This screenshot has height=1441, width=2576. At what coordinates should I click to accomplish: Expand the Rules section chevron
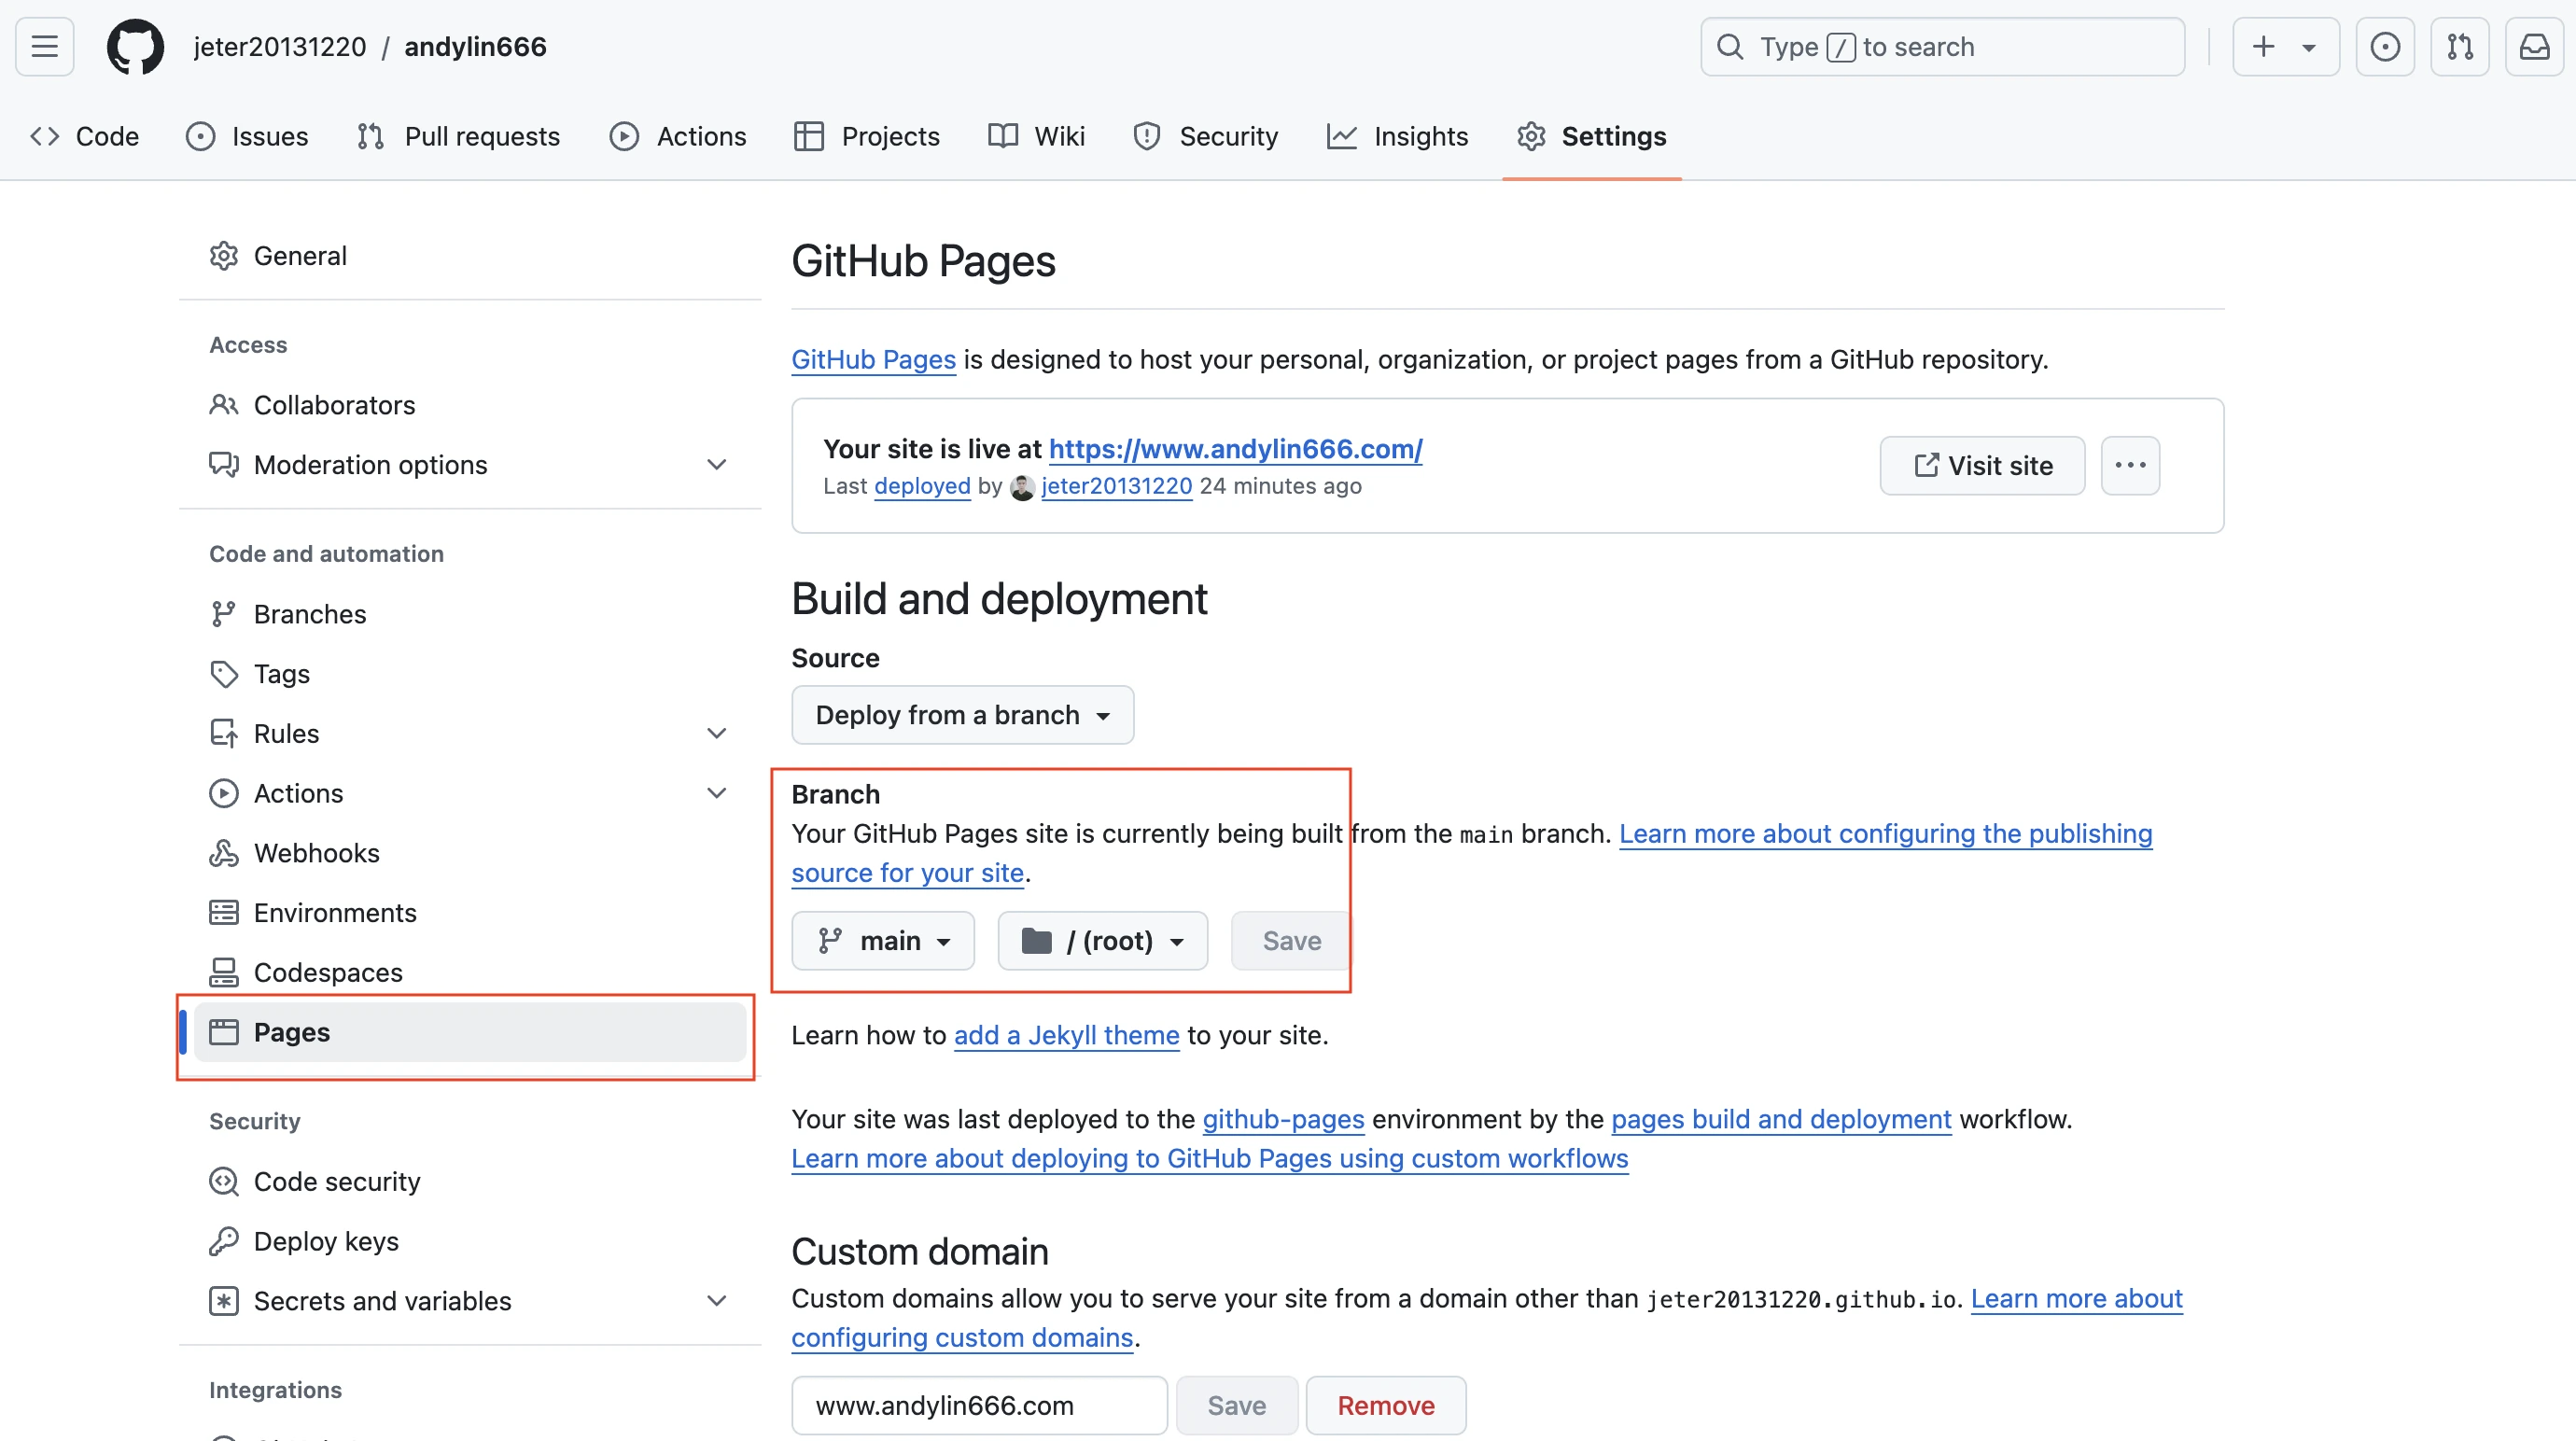(x=717, y=734)
